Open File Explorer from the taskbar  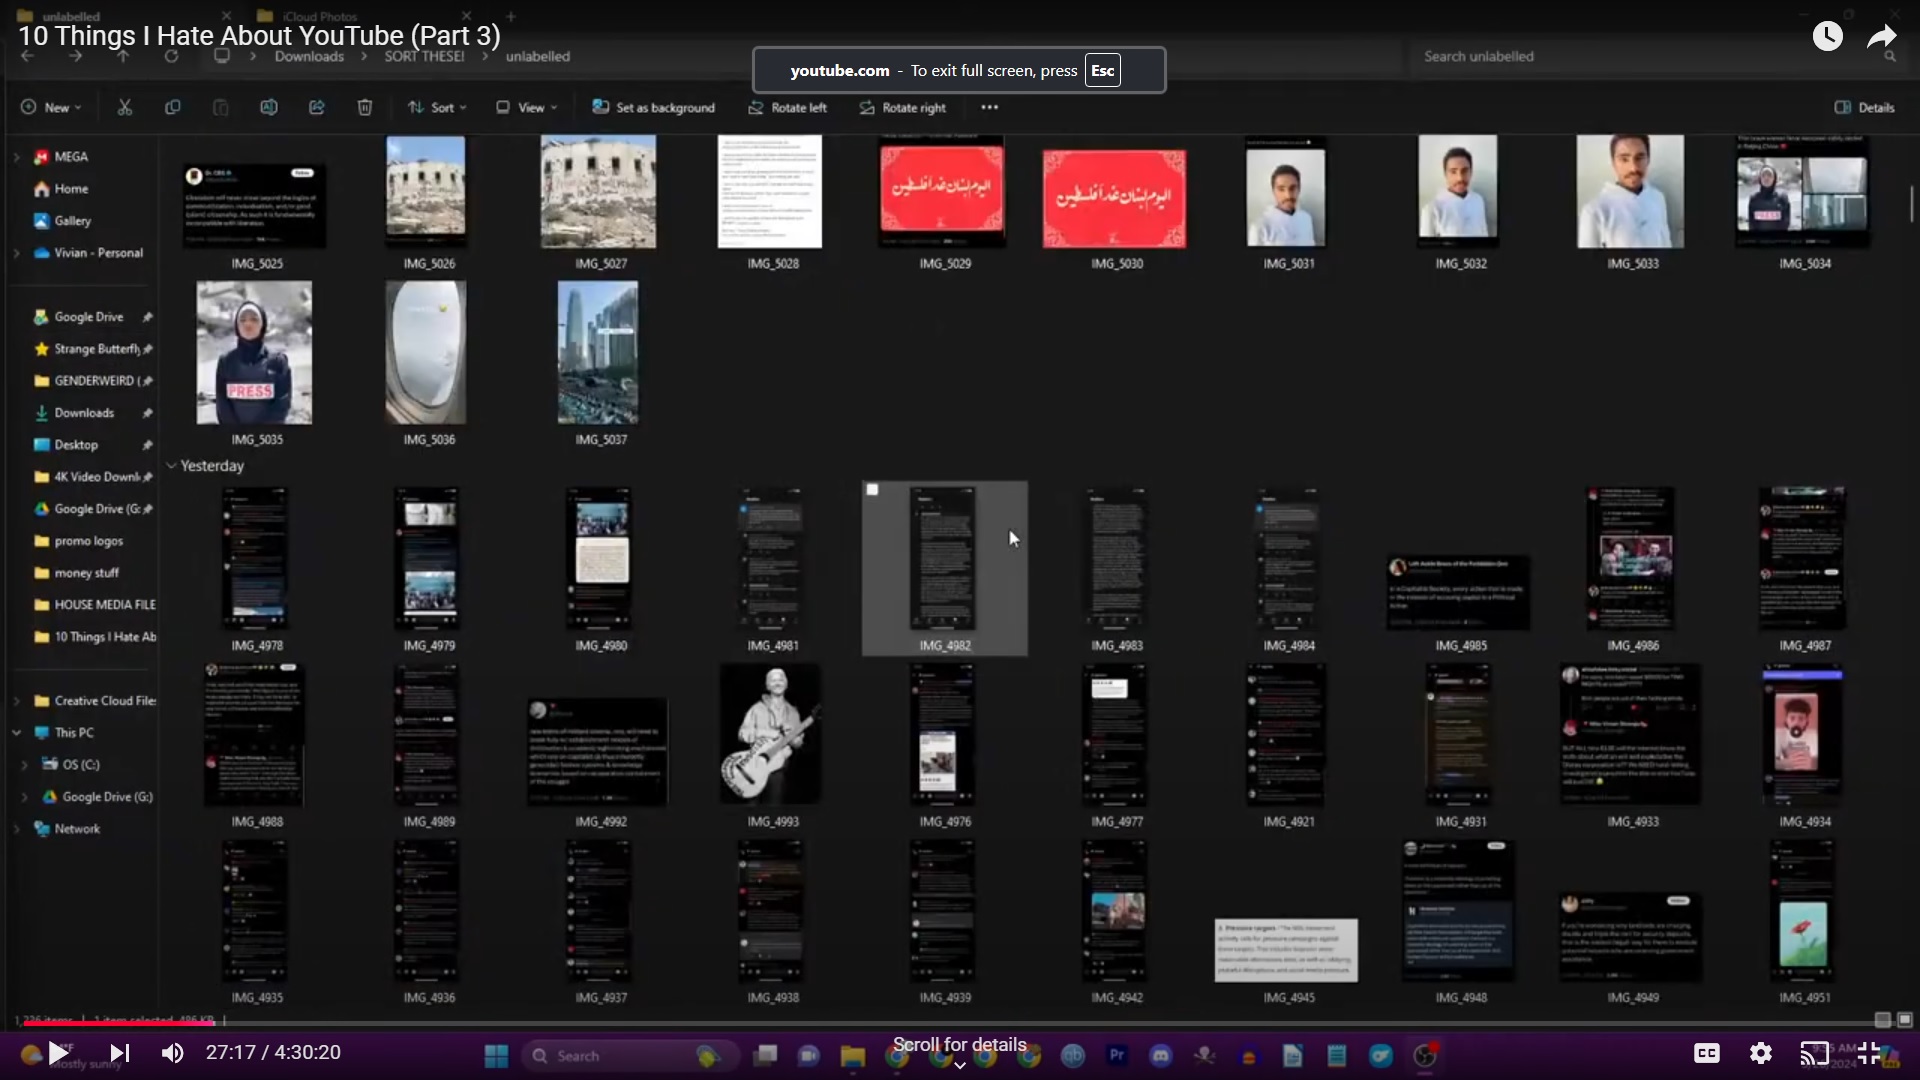pyautogui.click(x=852, y=1055)
